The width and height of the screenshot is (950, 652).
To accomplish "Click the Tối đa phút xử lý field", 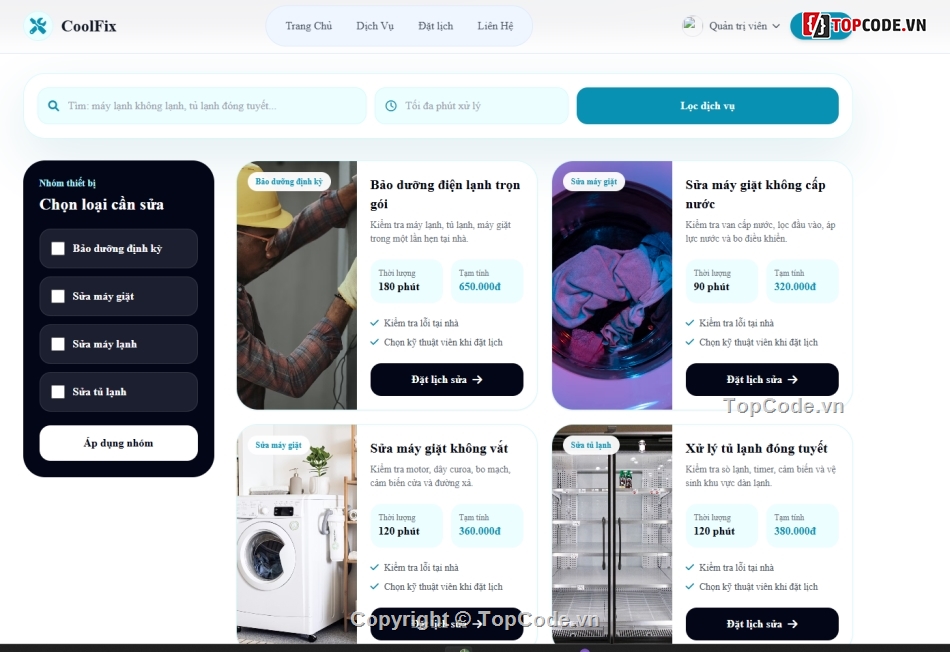I will (472, 106).
